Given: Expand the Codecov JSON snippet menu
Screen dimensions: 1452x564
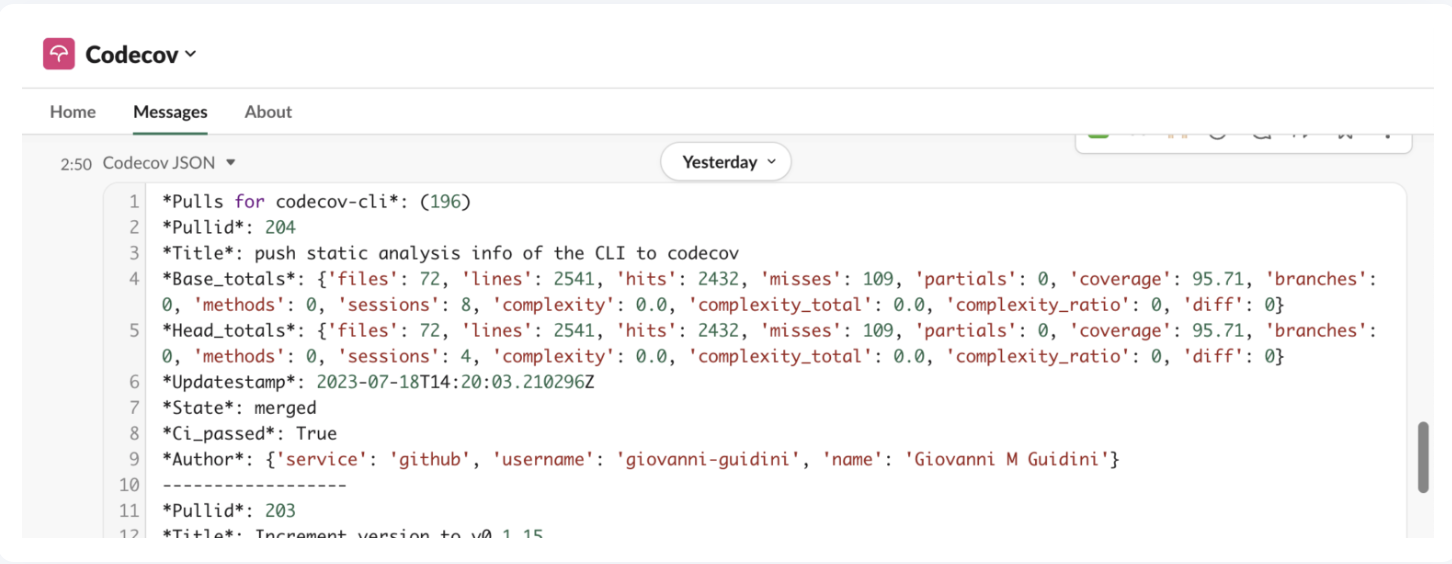Looking at the screenshot, I should tap(231, 162).
